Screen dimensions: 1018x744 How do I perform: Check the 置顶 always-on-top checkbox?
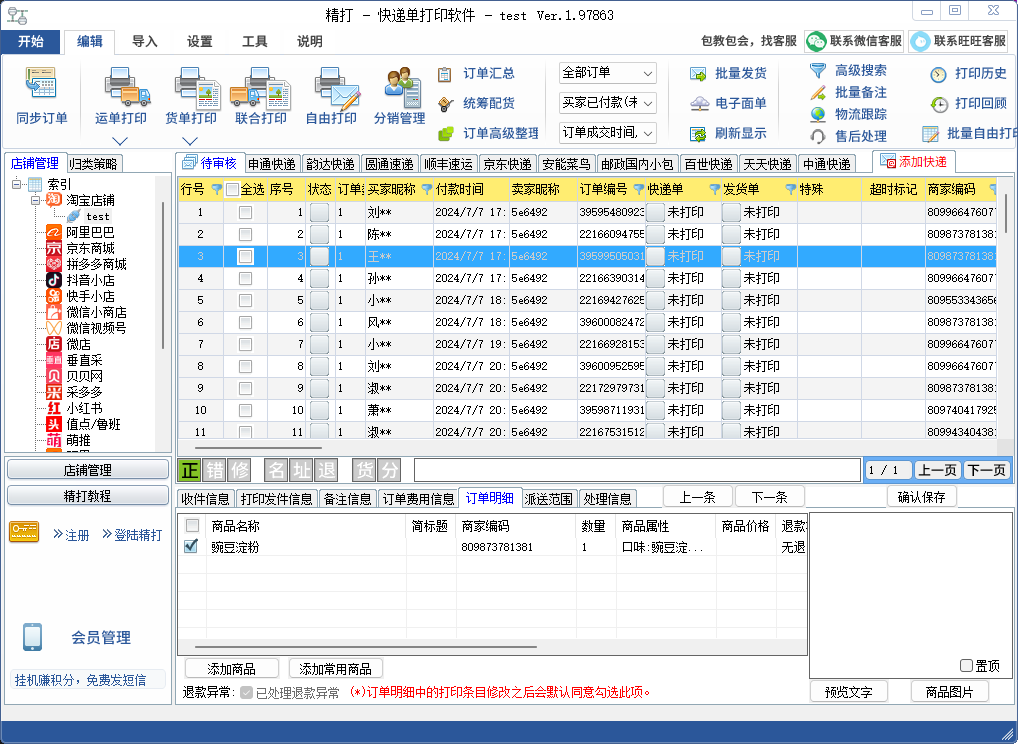pyautogui.click(x=966, y=665)
